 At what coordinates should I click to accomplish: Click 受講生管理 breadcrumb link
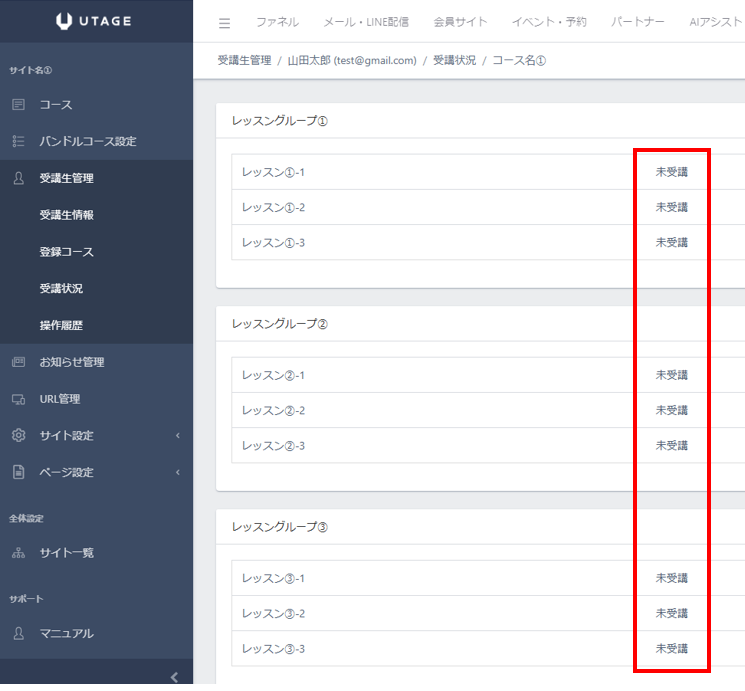[244, 61]
